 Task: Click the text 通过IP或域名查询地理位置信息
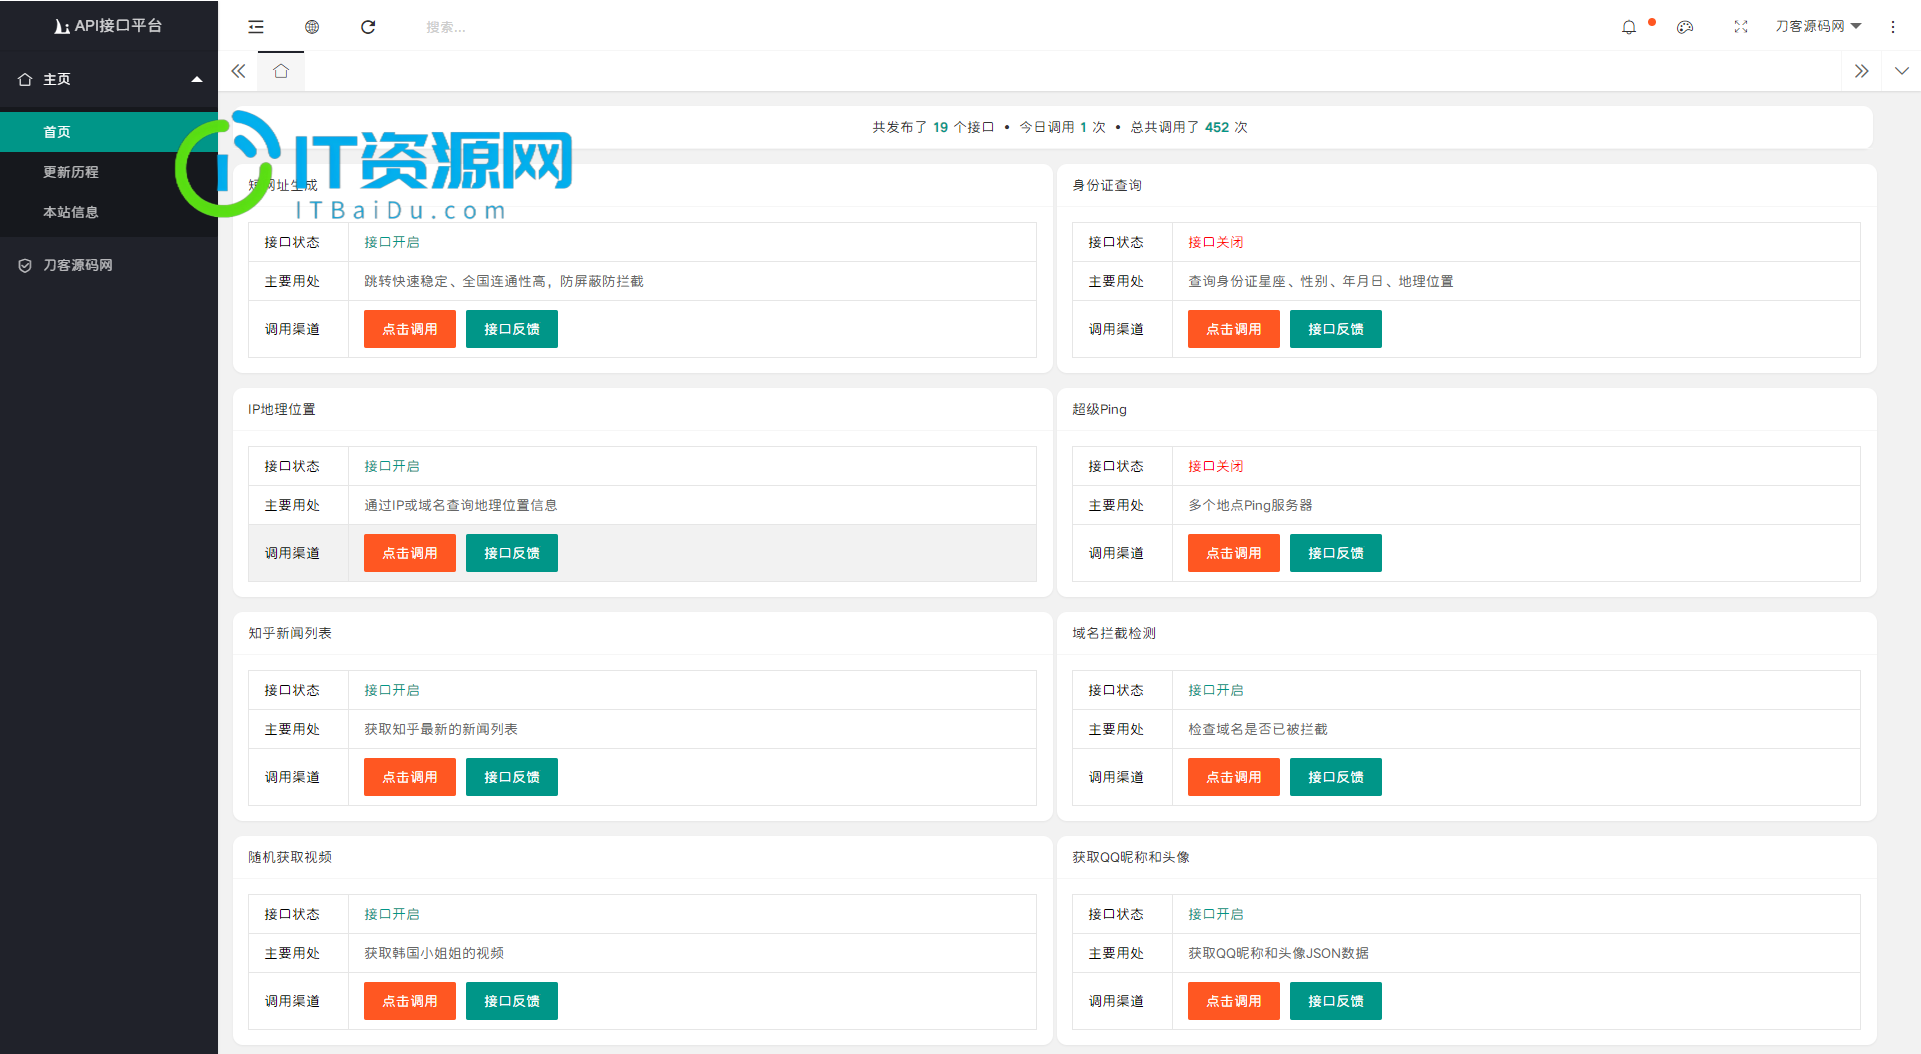pyautogui.click(x=461, y=505)
